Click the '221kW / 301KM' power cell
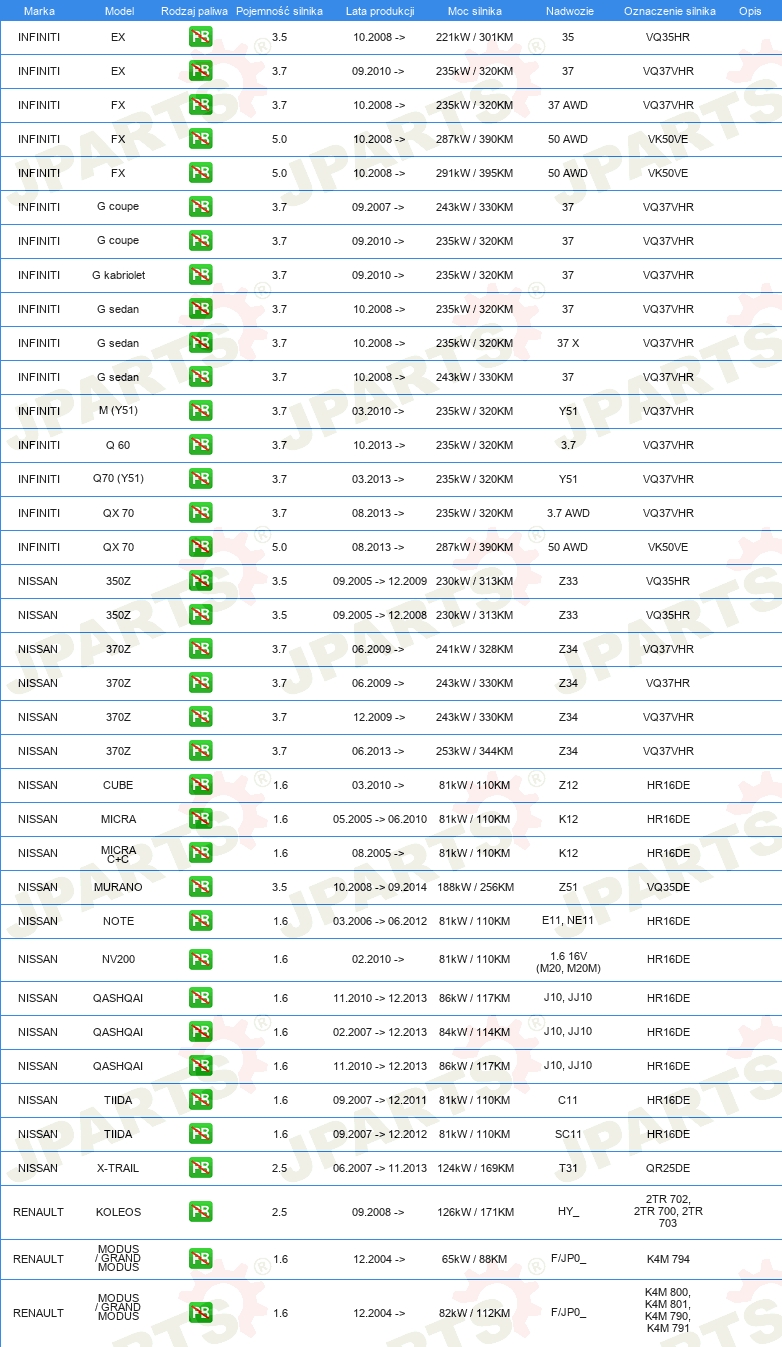This screenshot has height=1347, width=782. pos(474,37)
